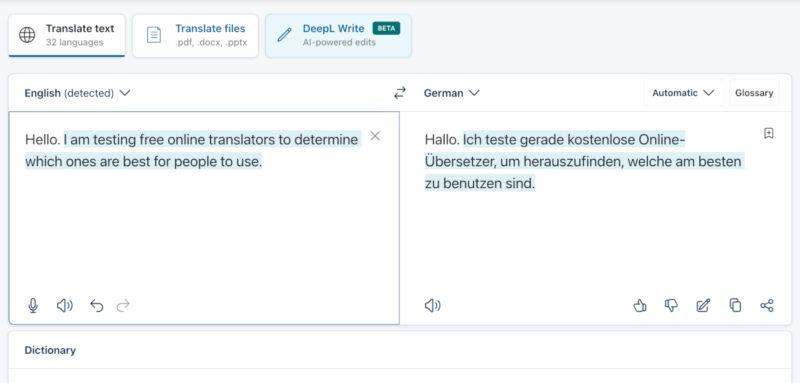800x383 pixels.
Task: Click "32 languages" subtitle text
Action: [74, 42]
